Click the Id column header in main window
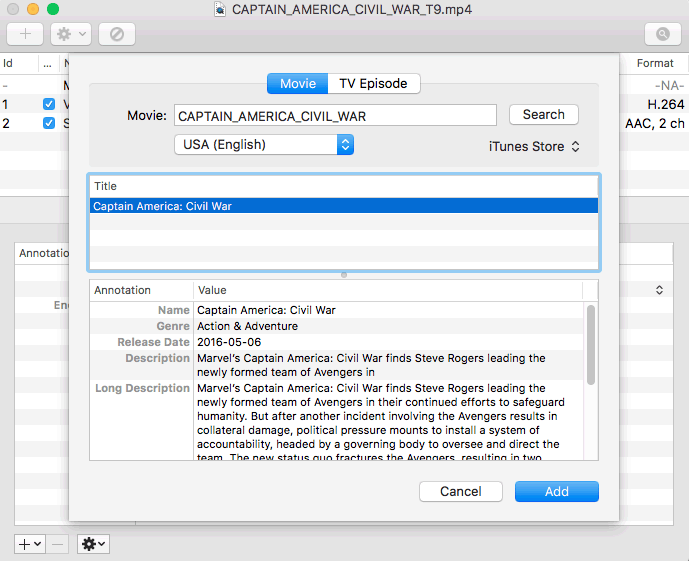The image size is (689, 561). pyautogui.click(x=8, y=63)
